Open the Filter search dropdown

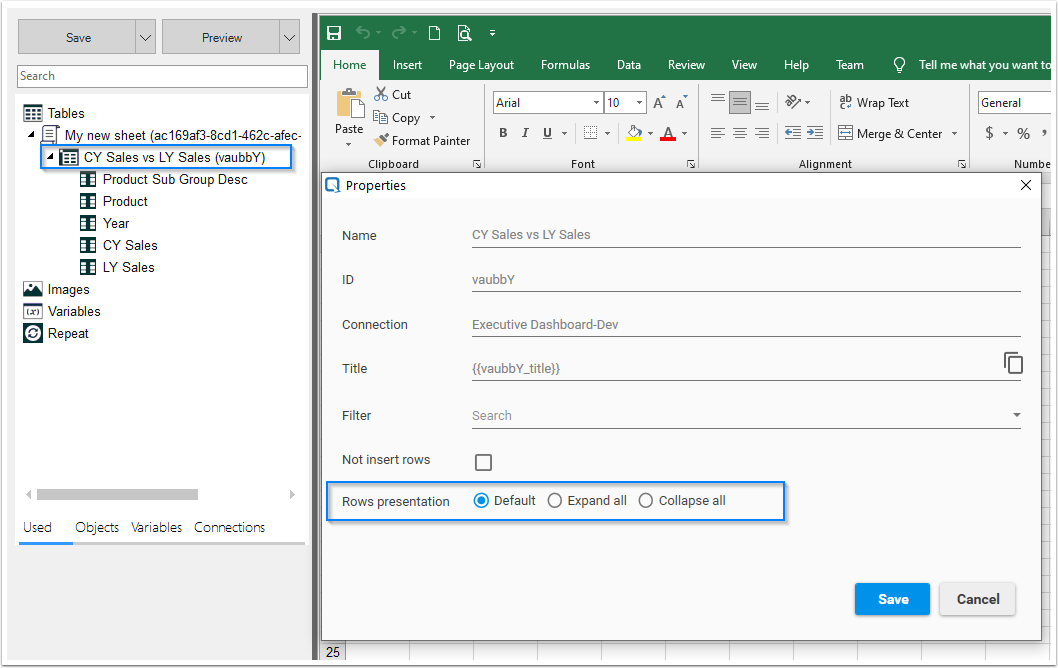1017,414
